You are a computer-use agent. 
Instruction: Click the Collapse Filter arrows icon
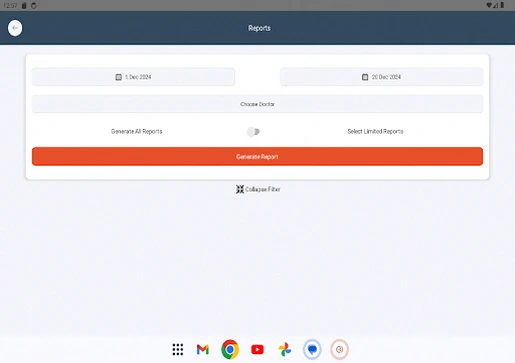pyautogui.click(x=240, y=189)
